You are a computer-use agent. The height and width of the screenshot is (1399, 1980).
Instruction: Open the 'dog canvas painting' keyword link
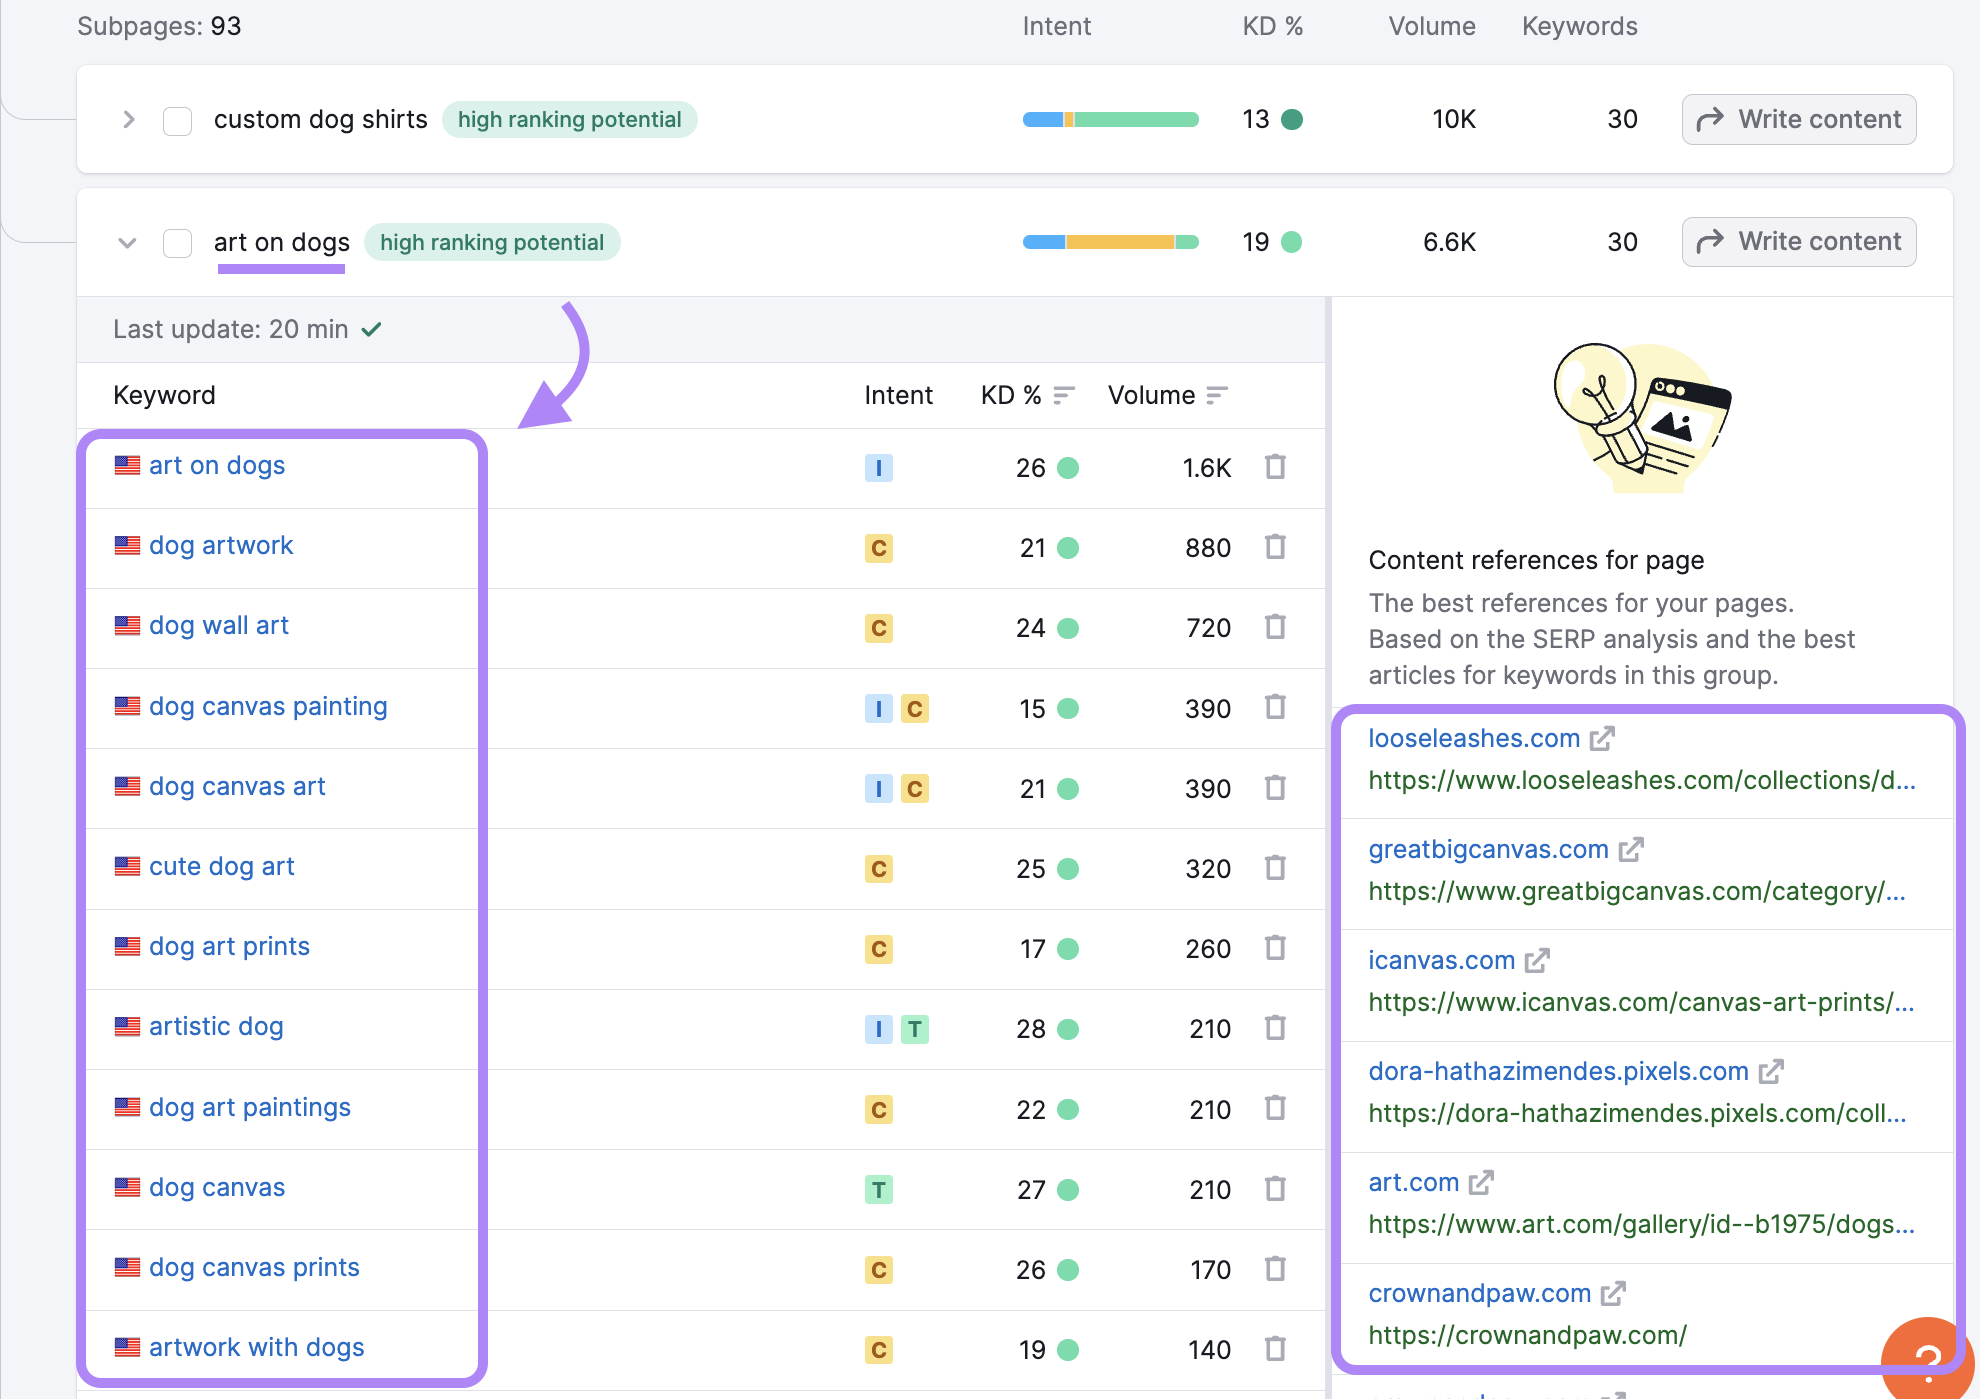pyautogui.click(x=268, y=707)
